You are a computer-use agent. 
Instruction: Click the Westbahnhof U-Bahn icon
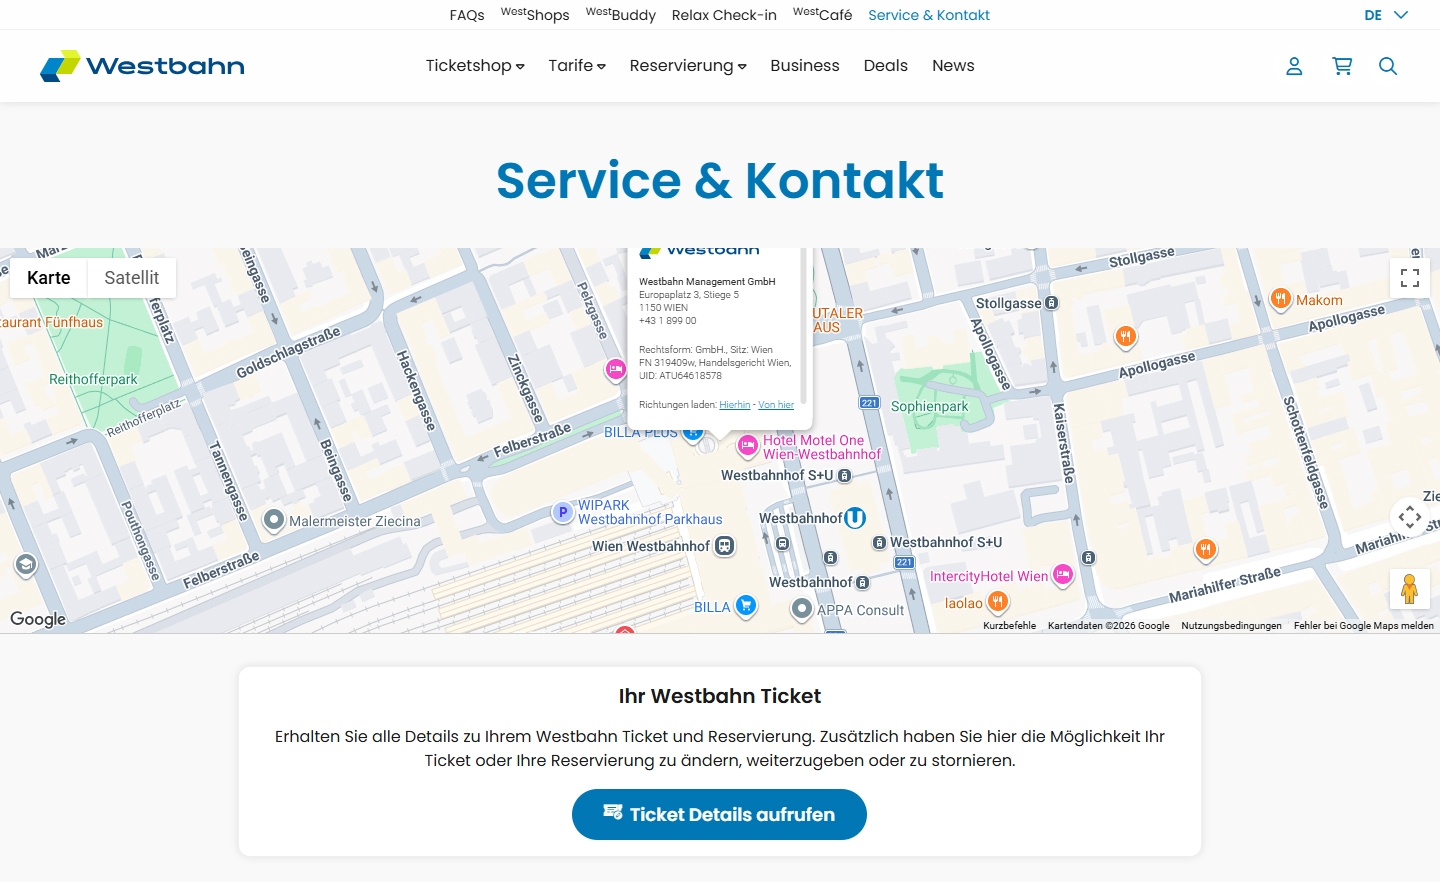(x=855, y=518)
